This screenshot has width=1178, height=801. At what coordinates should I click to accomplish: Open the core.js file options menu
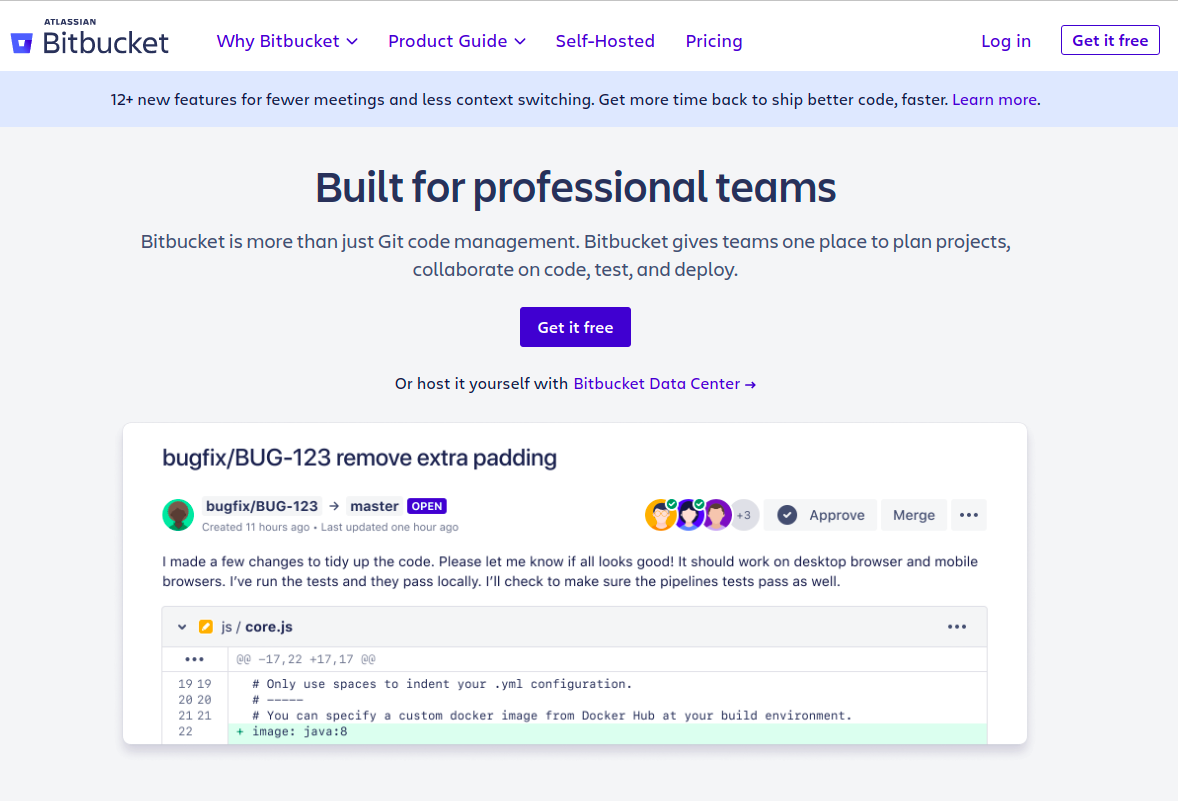tap(957, 627)
